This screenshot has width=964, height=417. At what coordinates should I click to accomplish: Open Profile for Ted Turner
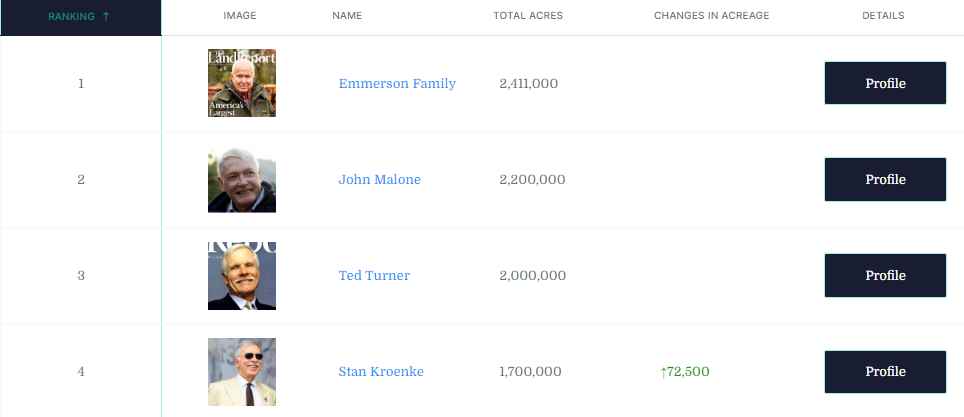click(x=885, y=276)
